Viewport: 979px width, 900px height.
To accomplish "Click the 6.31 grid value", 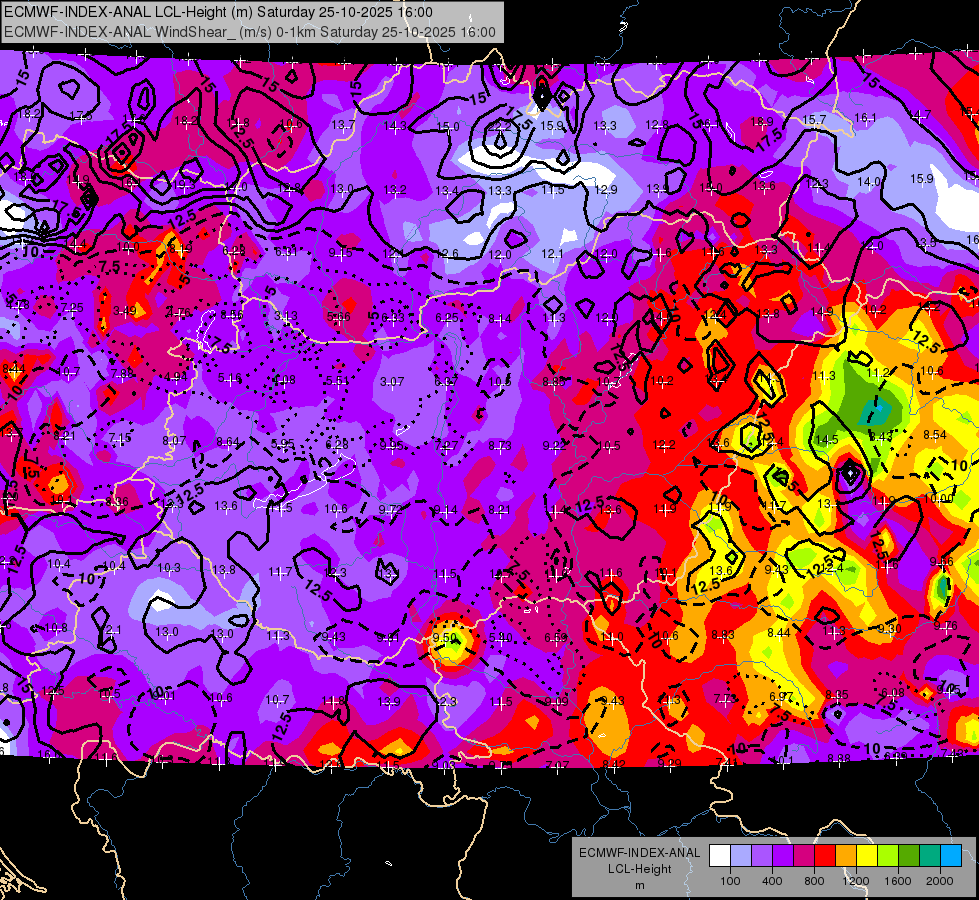I will click(x=286, y=252).
